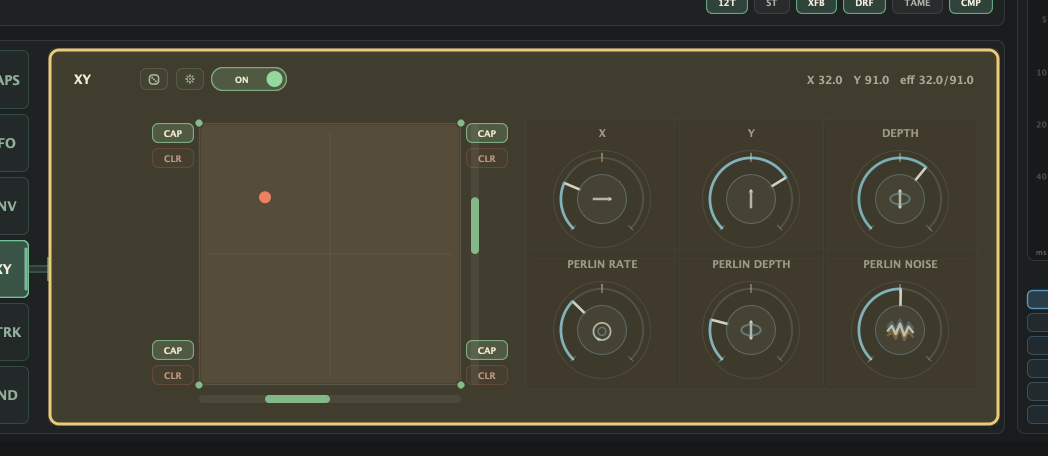This screenshot has width=1048, height=456.
Task: Click the "DEPTH" knob label
Action: [900, 133]
